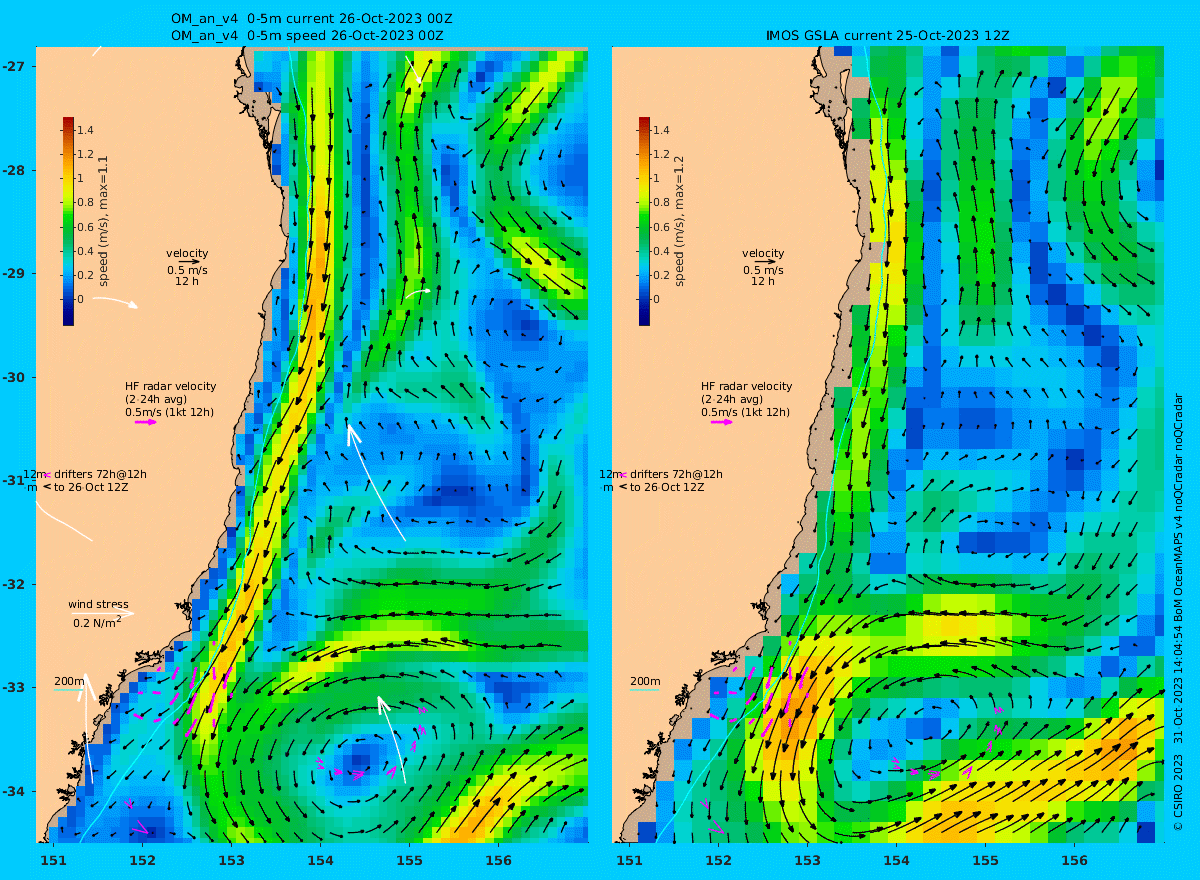Image resolution: width=1200 pixels, height=880 pixels.
Task: Click the left title line "OM_an_v4 0-5m speed 26-Oct-2023 00Z"
Action: 307,35
